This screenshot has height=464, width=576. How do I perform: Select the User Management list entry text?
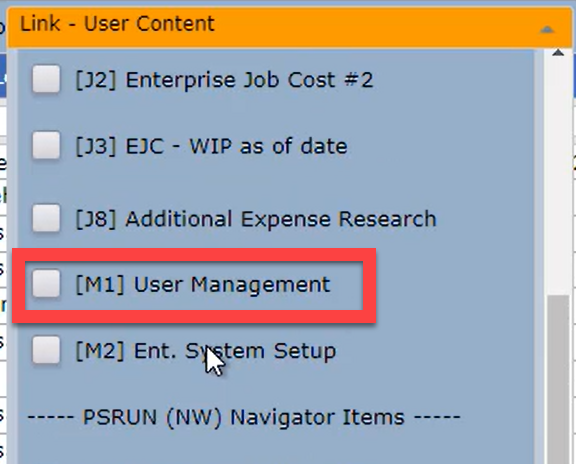tap(232, 285)
